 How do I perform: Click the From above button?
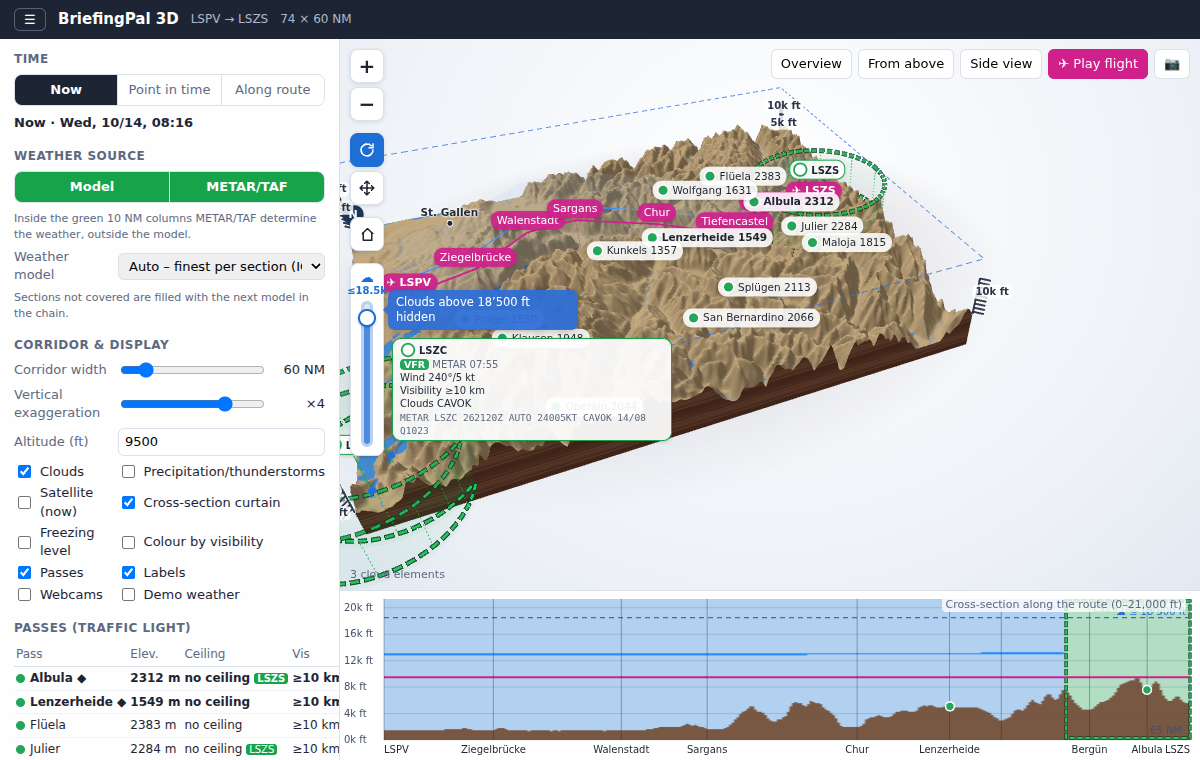(x=906, y=64)
